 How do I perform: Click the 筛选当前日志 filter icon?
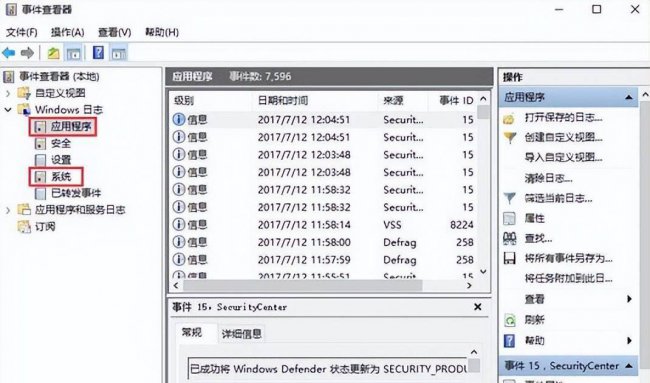(509, 198)
